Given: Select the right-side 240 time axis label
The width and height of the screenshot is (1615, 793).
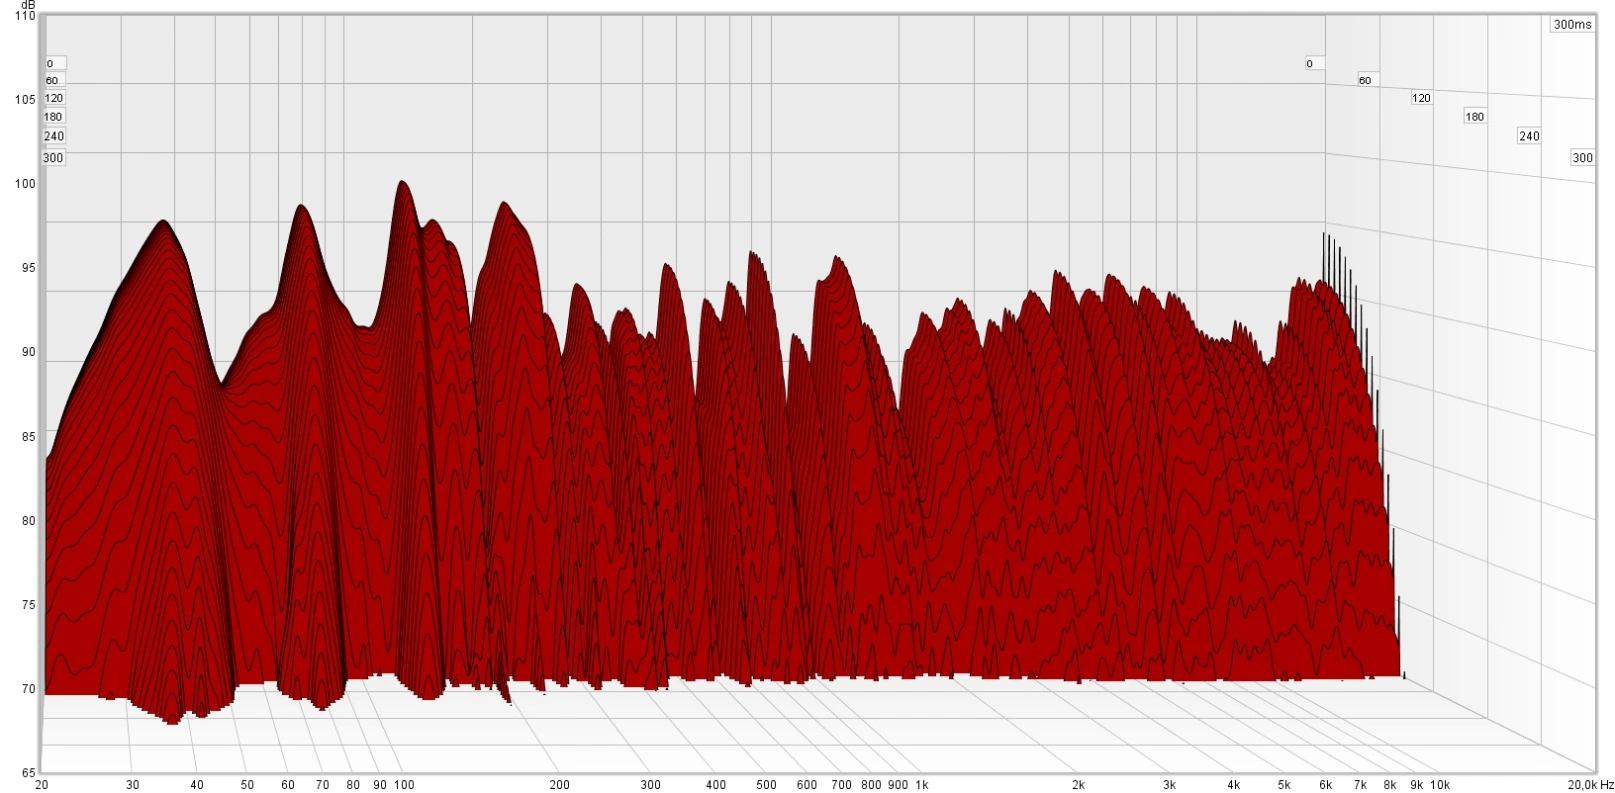Looking at the screenshot, I should coord(1529,136).
